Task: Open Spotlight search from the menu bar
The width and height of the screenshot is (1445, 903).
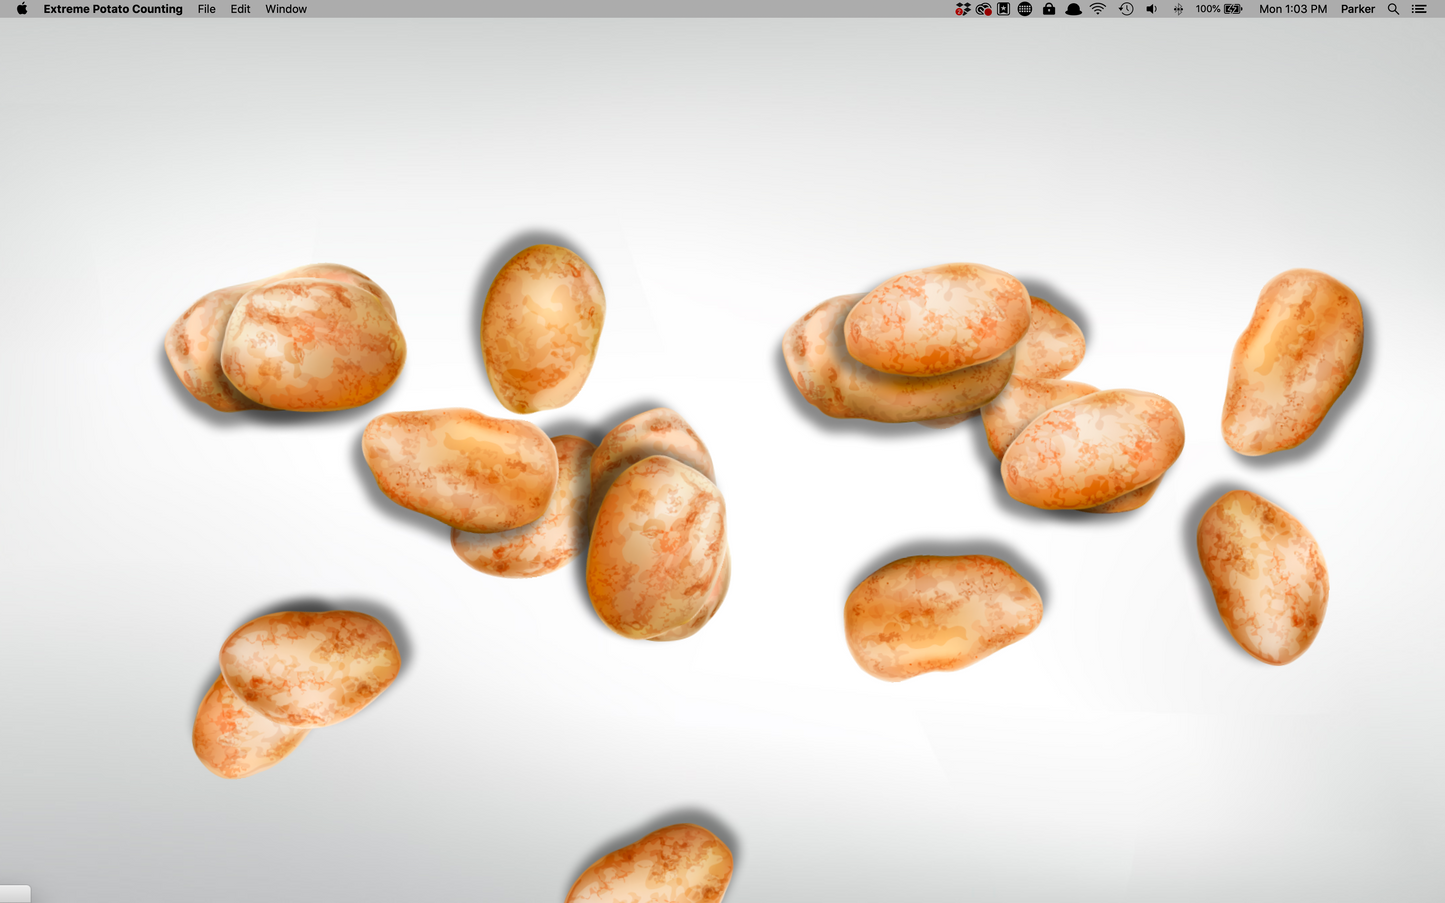Action: click(1393, 9)
